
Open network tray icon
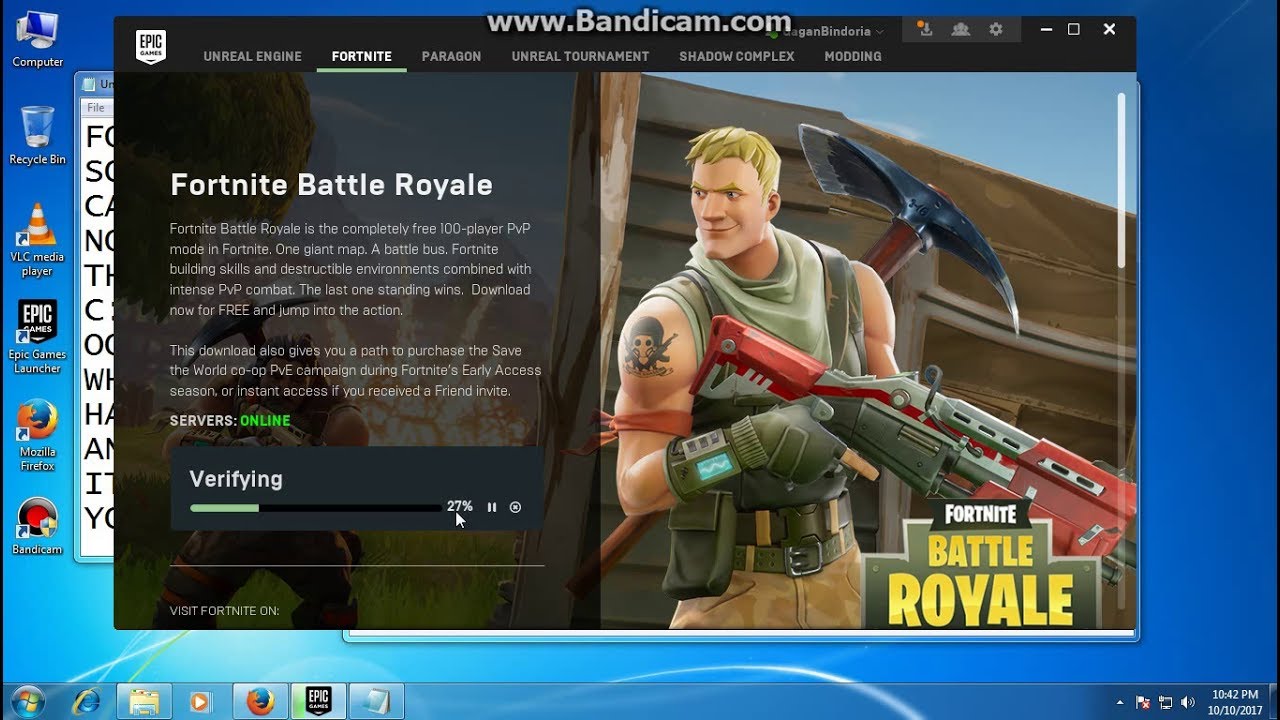[1166, 702]
